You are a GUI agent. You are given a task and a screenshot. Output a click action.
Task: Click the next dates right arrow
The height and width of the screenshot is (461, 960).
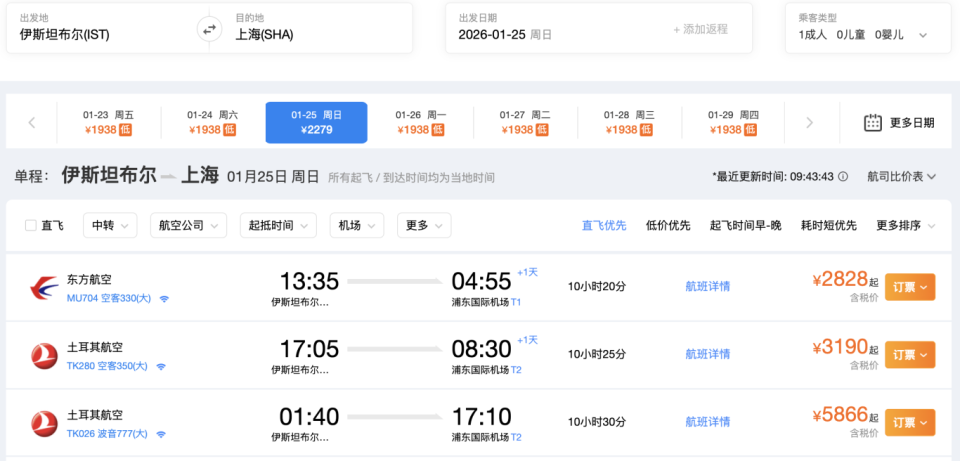point(809,123)
